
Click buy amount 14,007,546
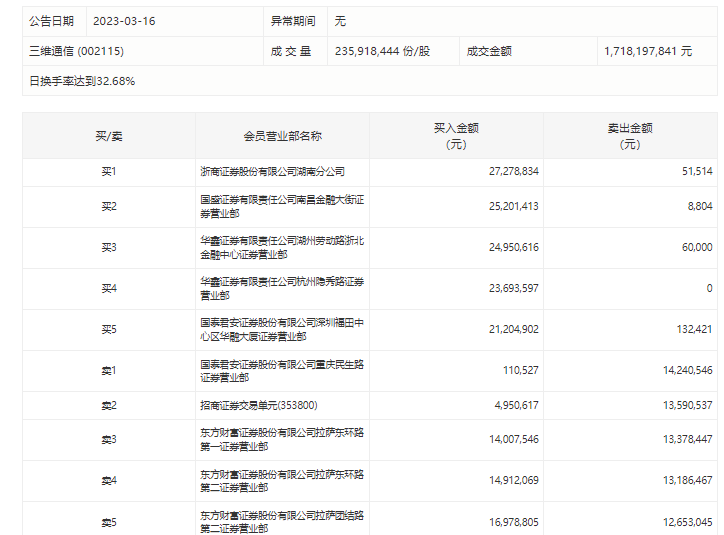coord(513,439)
